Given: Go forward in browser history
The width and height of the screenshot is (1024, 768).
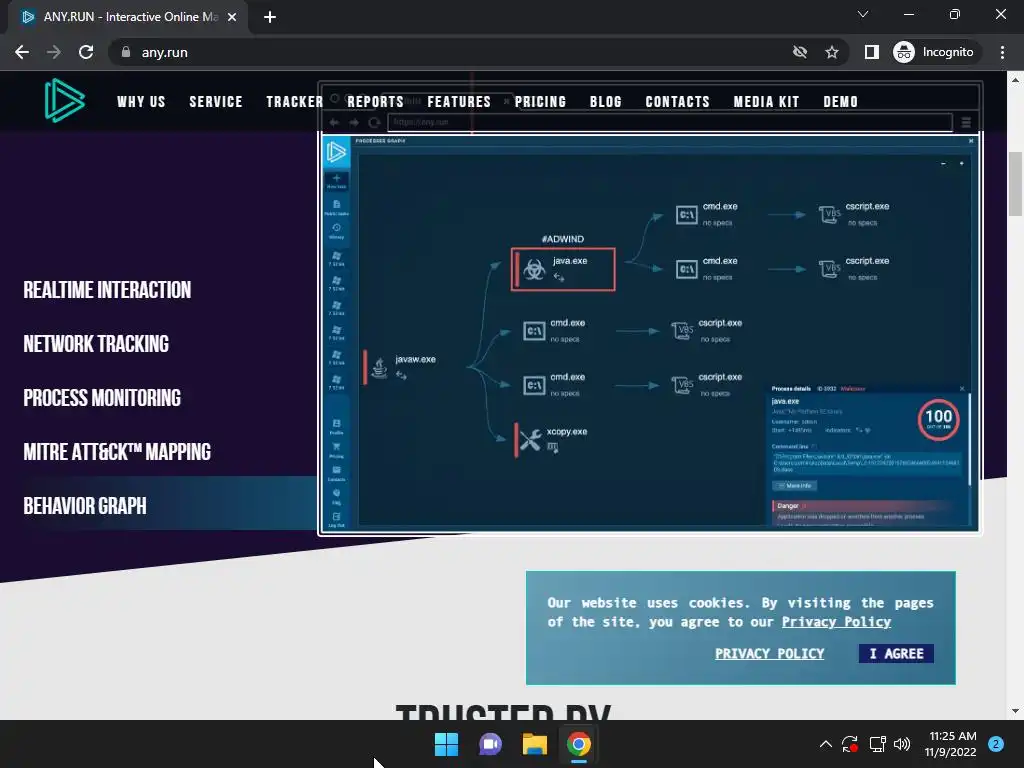Looking at the screenshot, I should 54,52.
